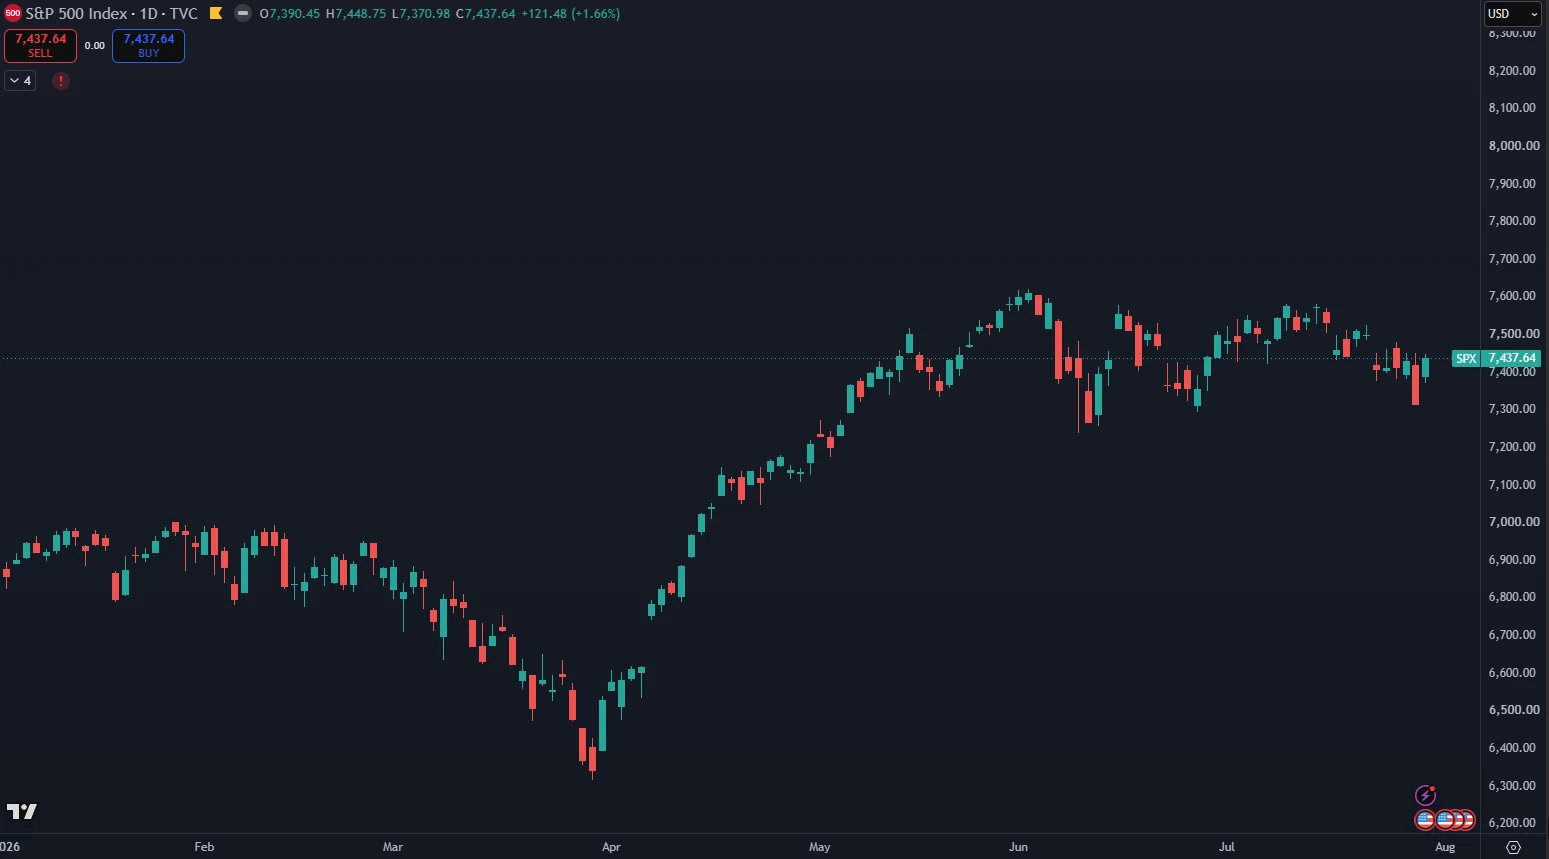This screenshot has width=1549, height=859.
Task: Click the red exclamation warning icon
Action: [x=61, y=81]
